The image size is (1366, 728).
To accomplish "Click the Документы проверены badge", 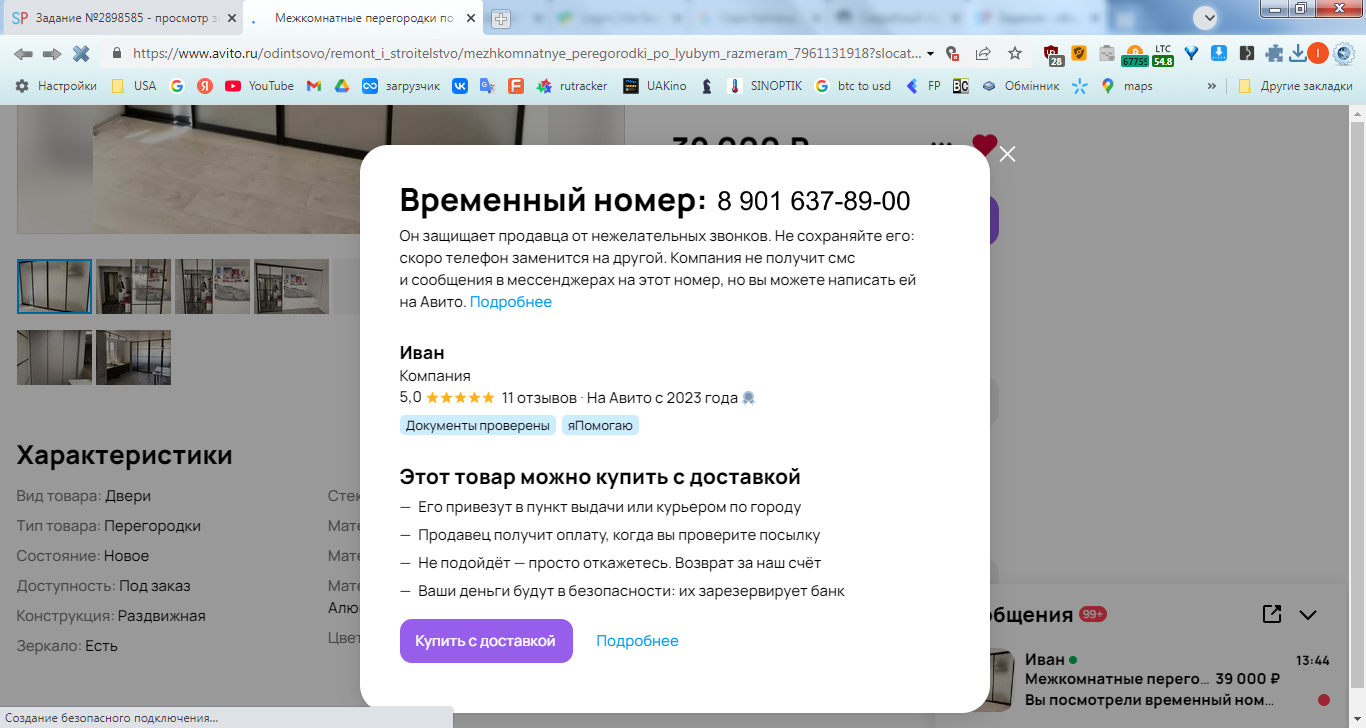I will 478,425.
